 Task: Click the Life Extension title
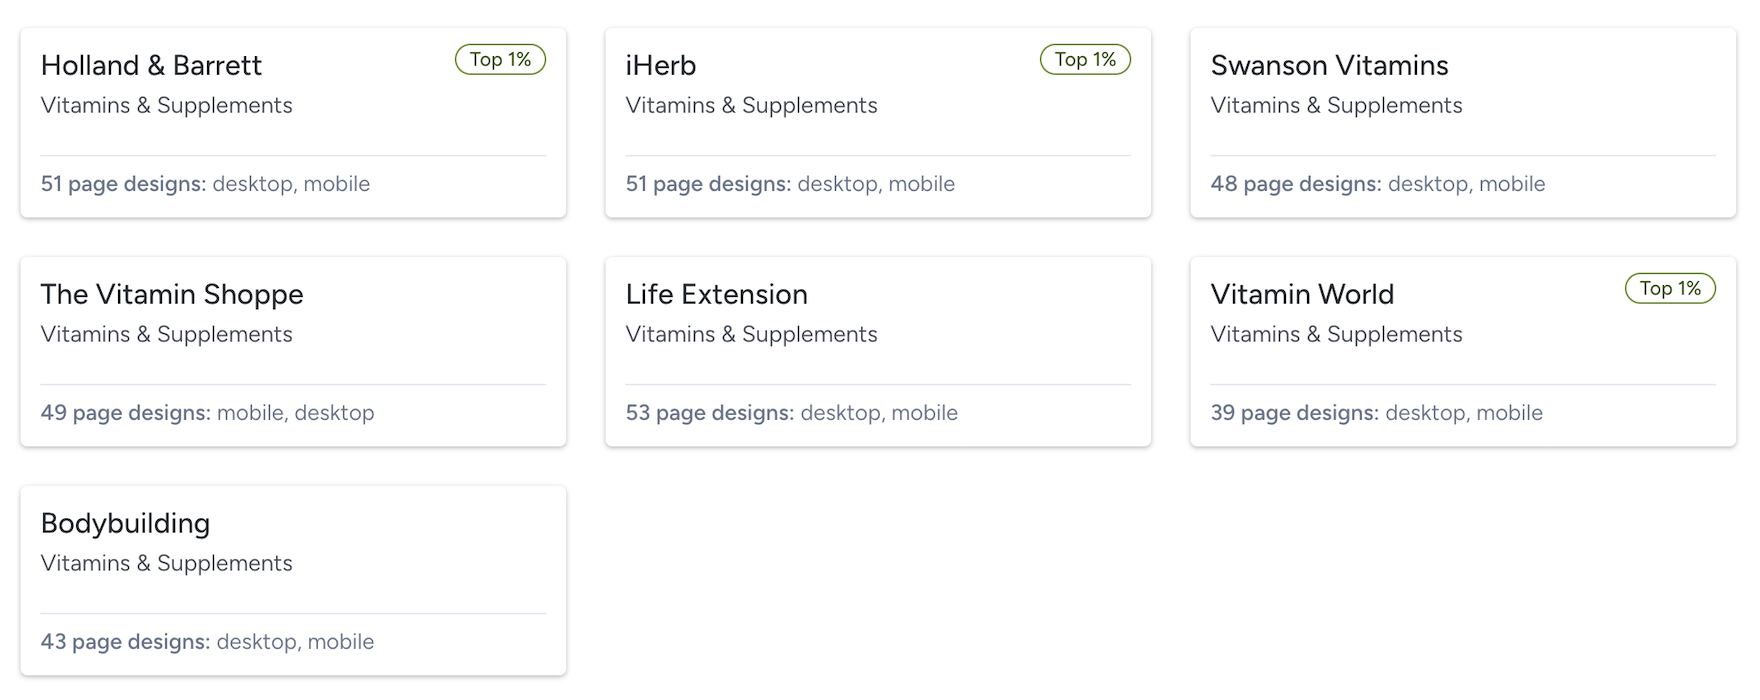pos(716,295)
